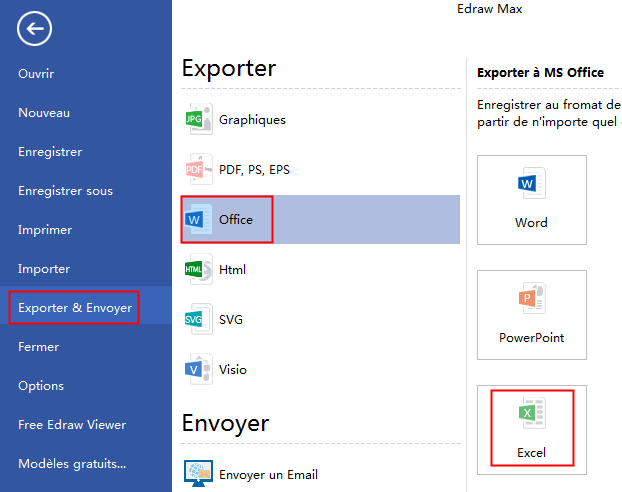Export to Excel format button
The height and width of the screenshot is (492, 622).
pyautogui.click(x=531, y=429)
